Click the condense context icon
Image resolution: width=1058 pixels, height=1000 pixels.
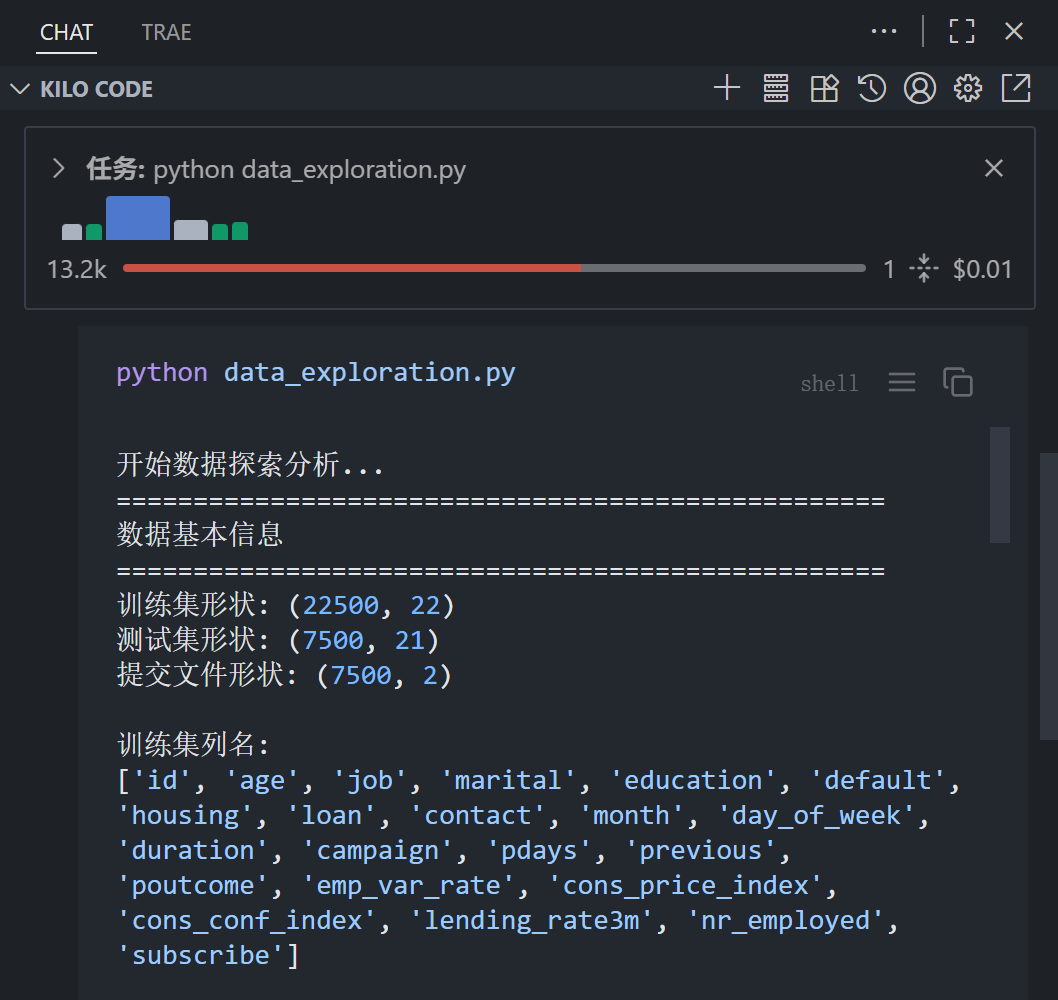click(x=924, y=269)
